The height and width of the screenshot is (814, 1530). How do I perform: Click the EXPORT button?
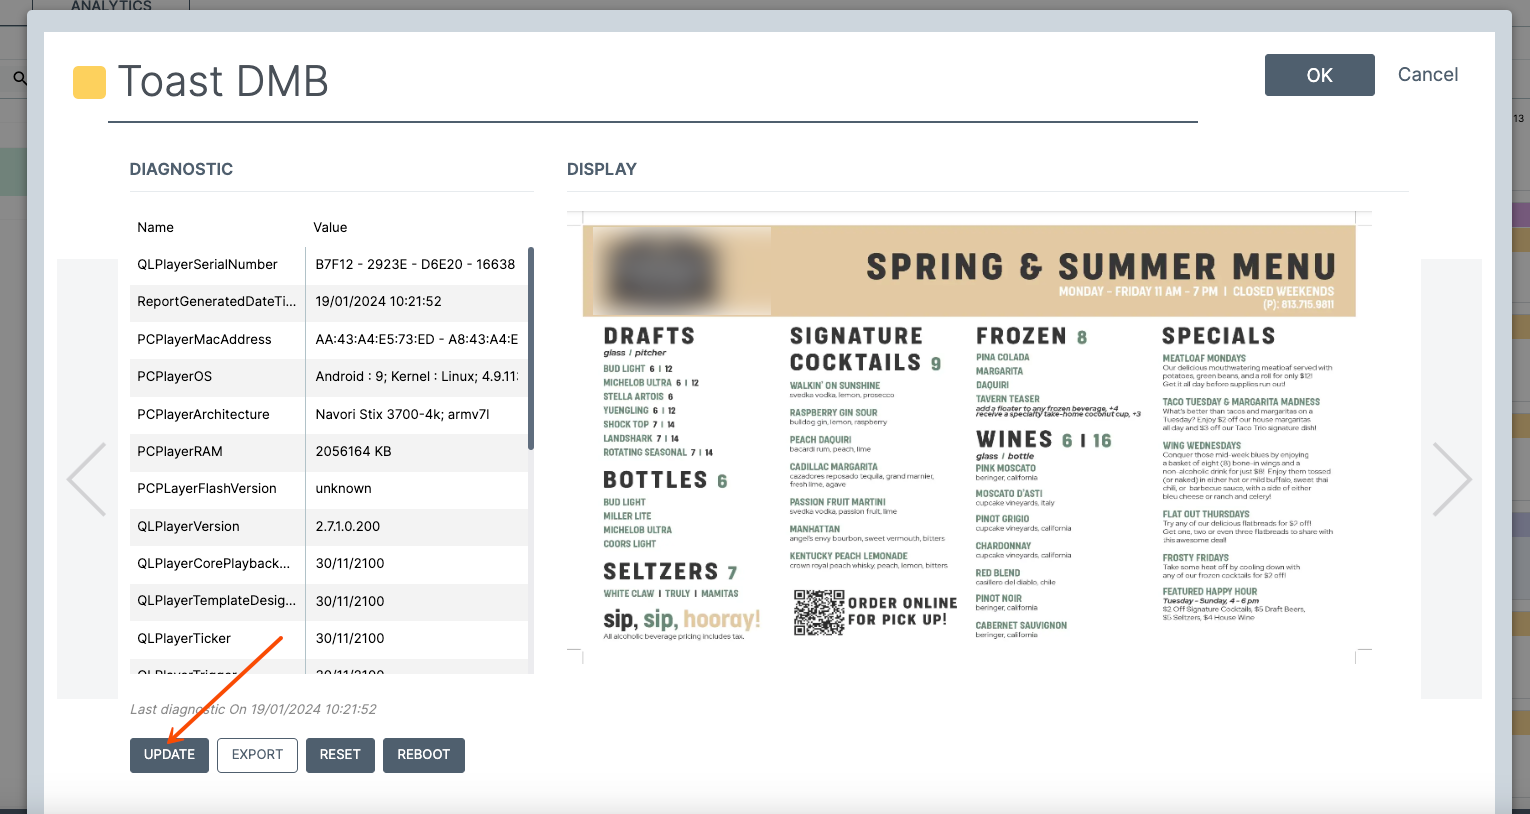point(257,755)
